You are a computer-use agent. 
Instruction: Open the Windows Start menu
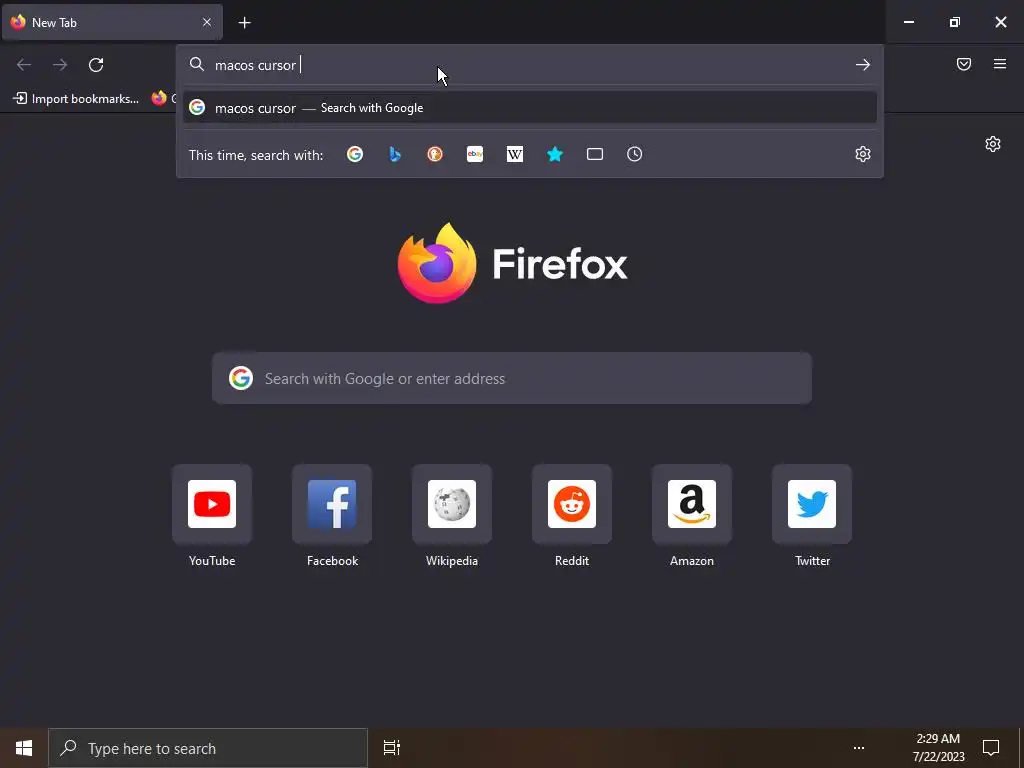pyautogui.click(x=24, y=748)
